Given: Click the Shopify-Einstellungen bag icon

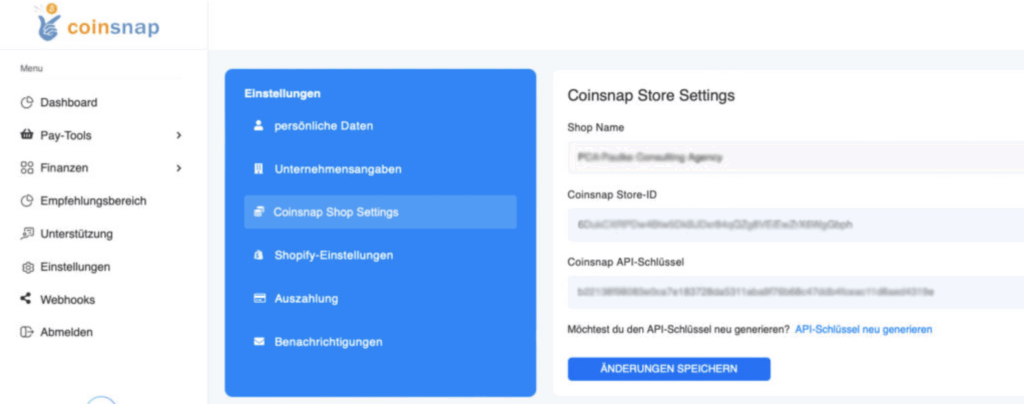Looking at the screenshot, I should click(x=259, y=255).
